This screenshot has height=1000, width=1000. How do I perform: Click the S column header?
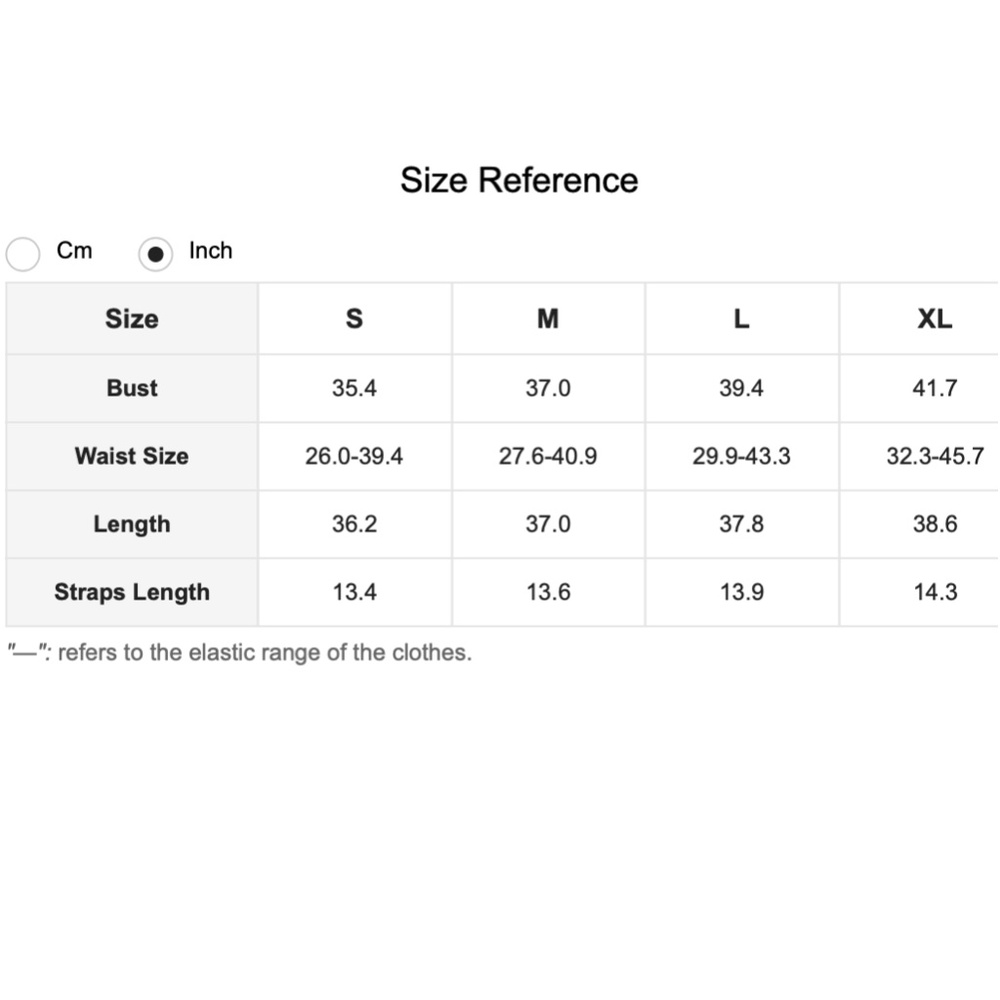[x=354, y=319]
